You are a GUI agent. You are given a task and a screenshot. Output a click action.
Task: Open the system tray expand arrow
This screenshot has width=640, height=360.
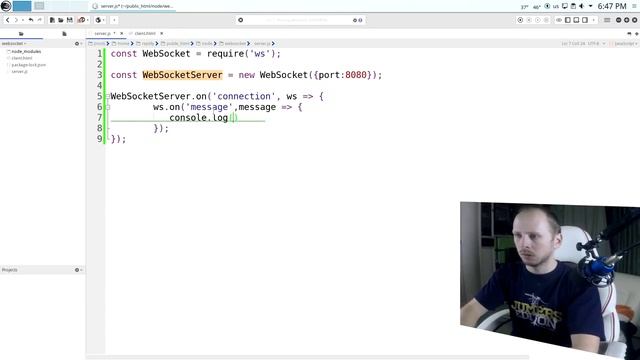pyautogui.click(x=590, y=6)
